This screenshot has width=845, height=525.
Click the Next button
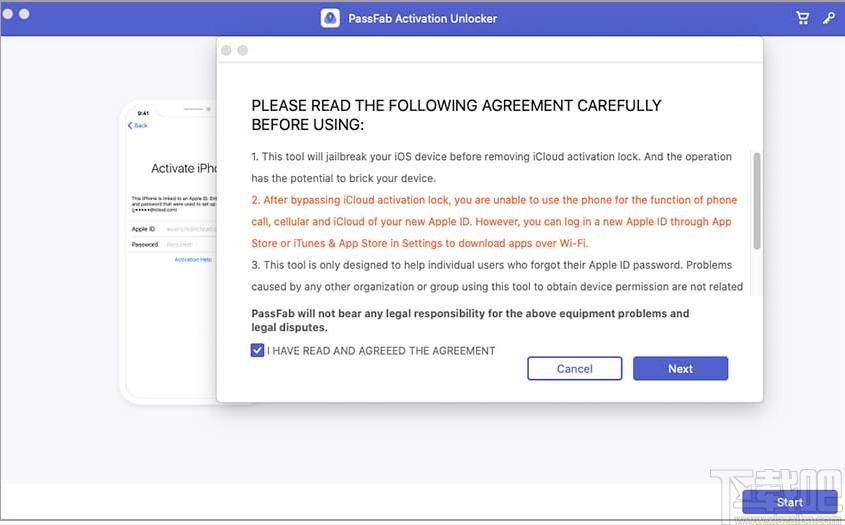680,369
